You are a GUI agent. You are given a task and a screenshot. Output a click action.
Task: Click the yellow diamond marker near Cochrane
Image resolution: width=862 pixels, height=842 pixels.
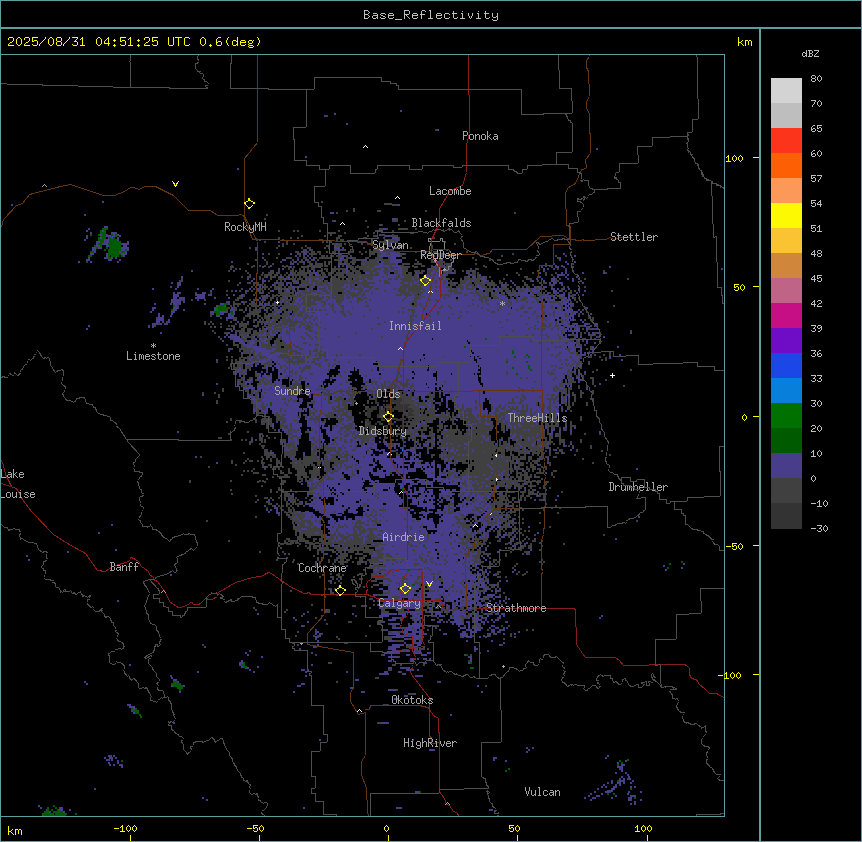[340, 591]
